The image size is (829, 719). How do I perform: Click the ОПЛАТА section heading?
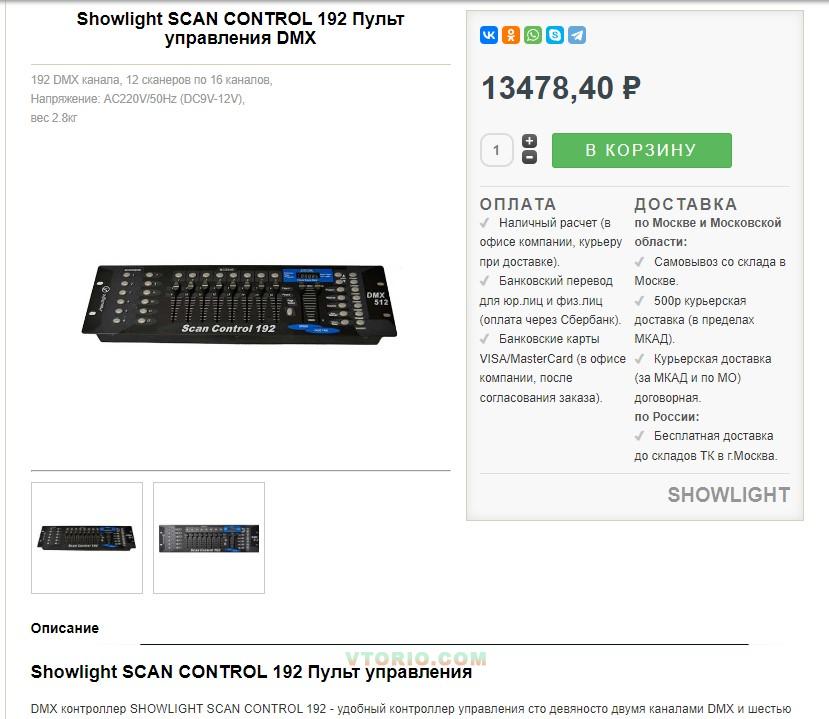pyautogui.click(x=518, y=204)
